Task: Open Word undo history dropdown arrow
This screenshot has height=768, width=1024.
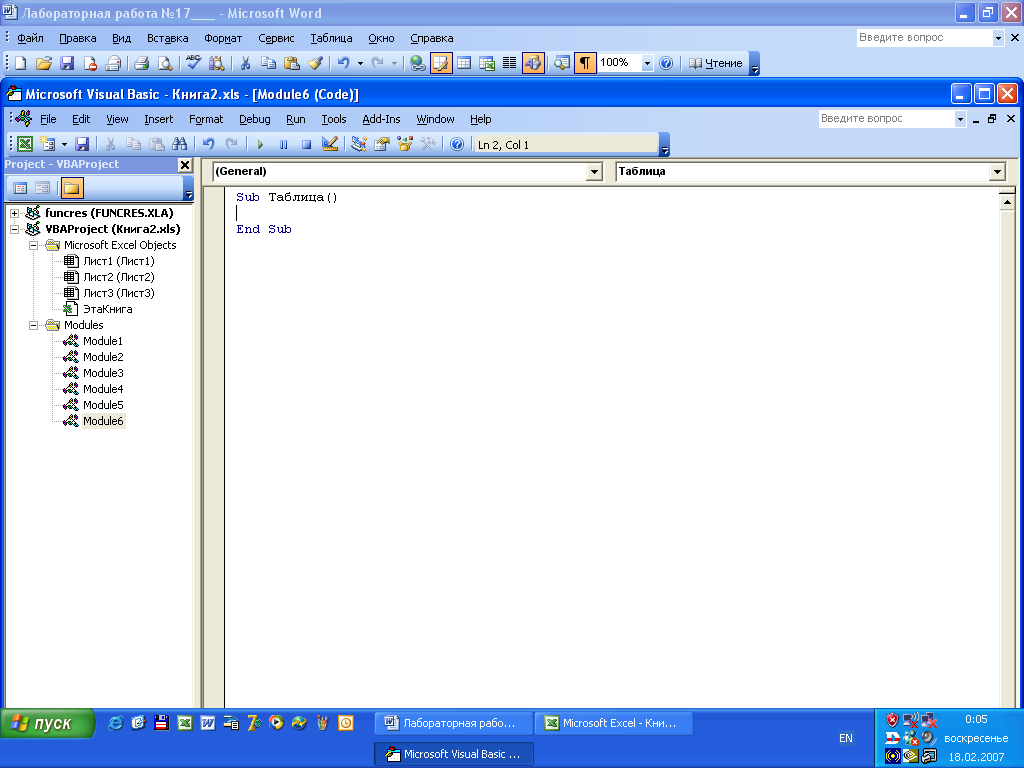Action: 360,63
